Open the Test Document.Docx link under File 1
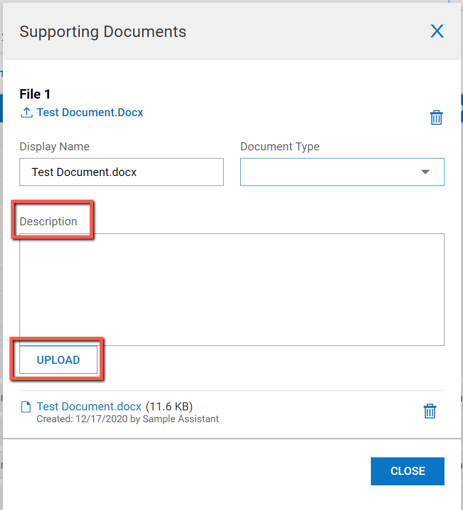Image resolution: width=463 pixels, height=510 pixels. 90,112
